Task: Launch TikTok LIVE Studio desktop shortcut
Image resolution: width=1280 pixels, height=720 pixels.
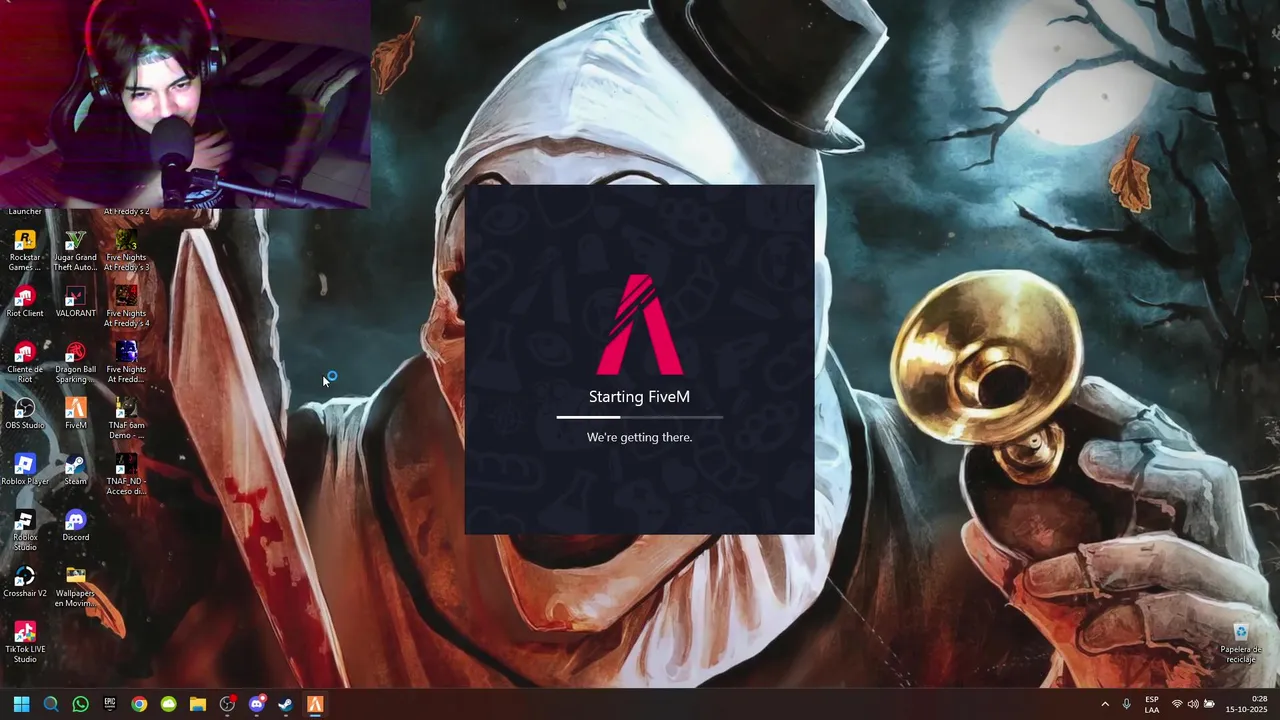Action: [25, 643]
